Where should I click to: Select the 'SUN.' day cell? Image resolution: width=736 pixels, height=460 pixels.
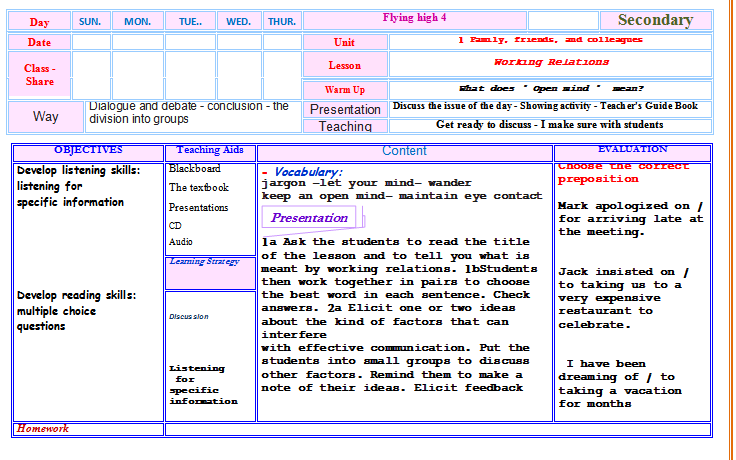click(x=91, y=22)
